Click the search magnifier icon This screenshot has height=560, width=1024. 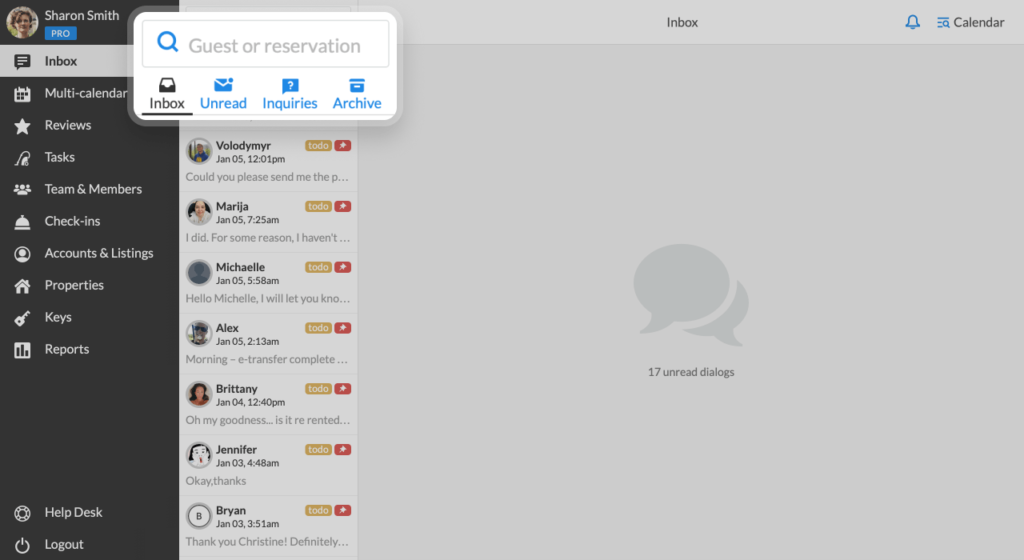(x=168, y=43)
